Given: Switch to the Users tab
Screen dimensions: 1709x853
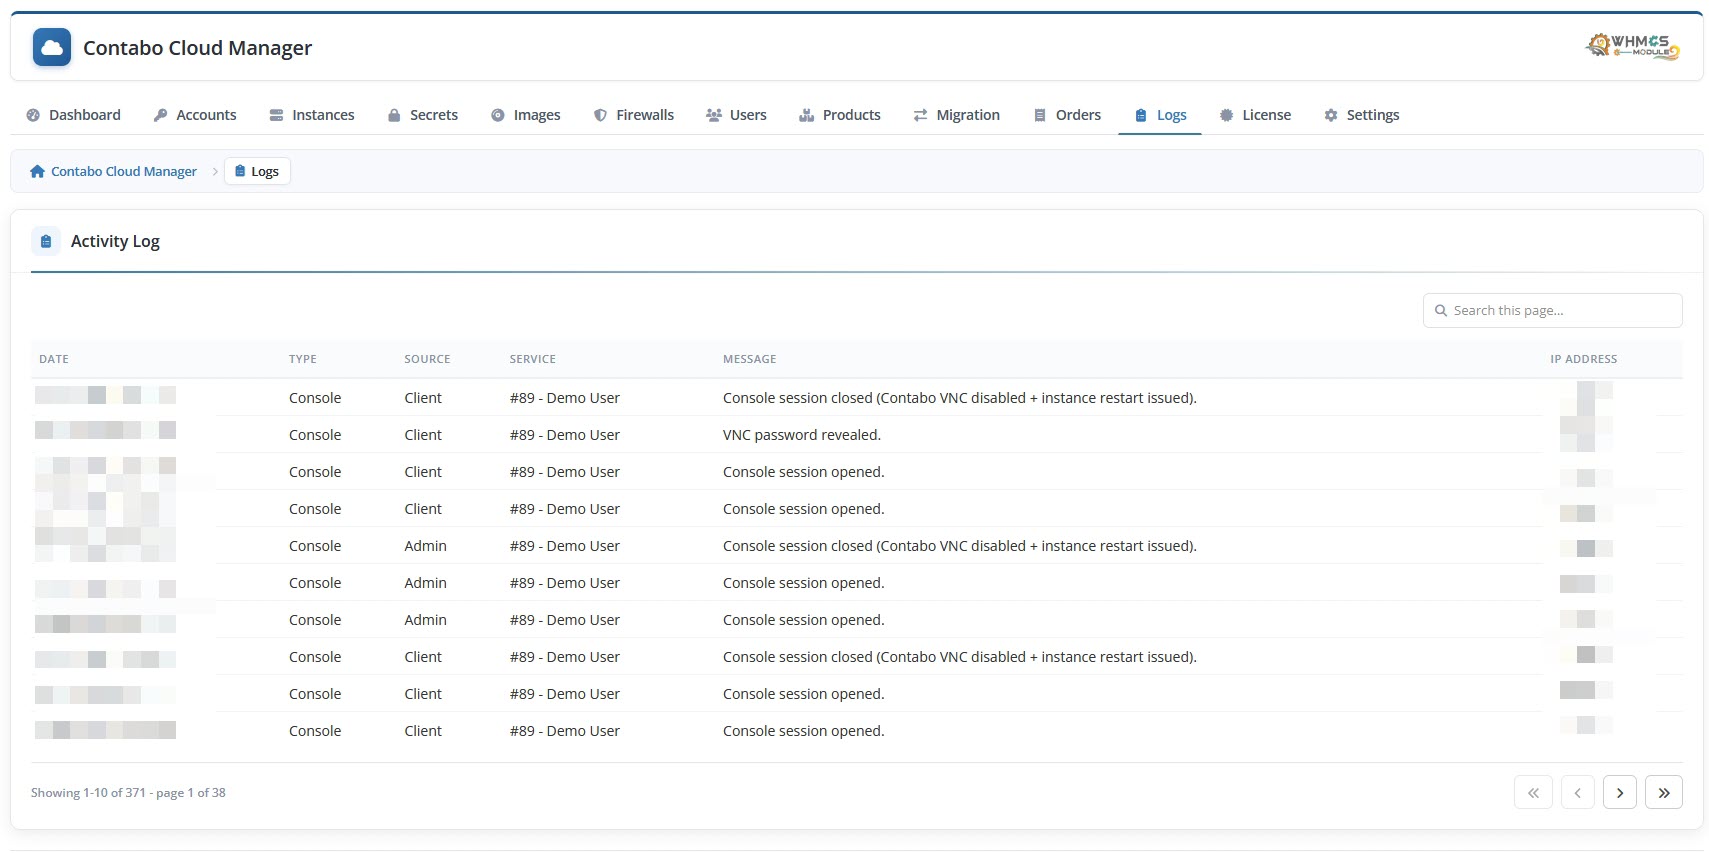Looking at the screenshot, I should coord(736,115).
